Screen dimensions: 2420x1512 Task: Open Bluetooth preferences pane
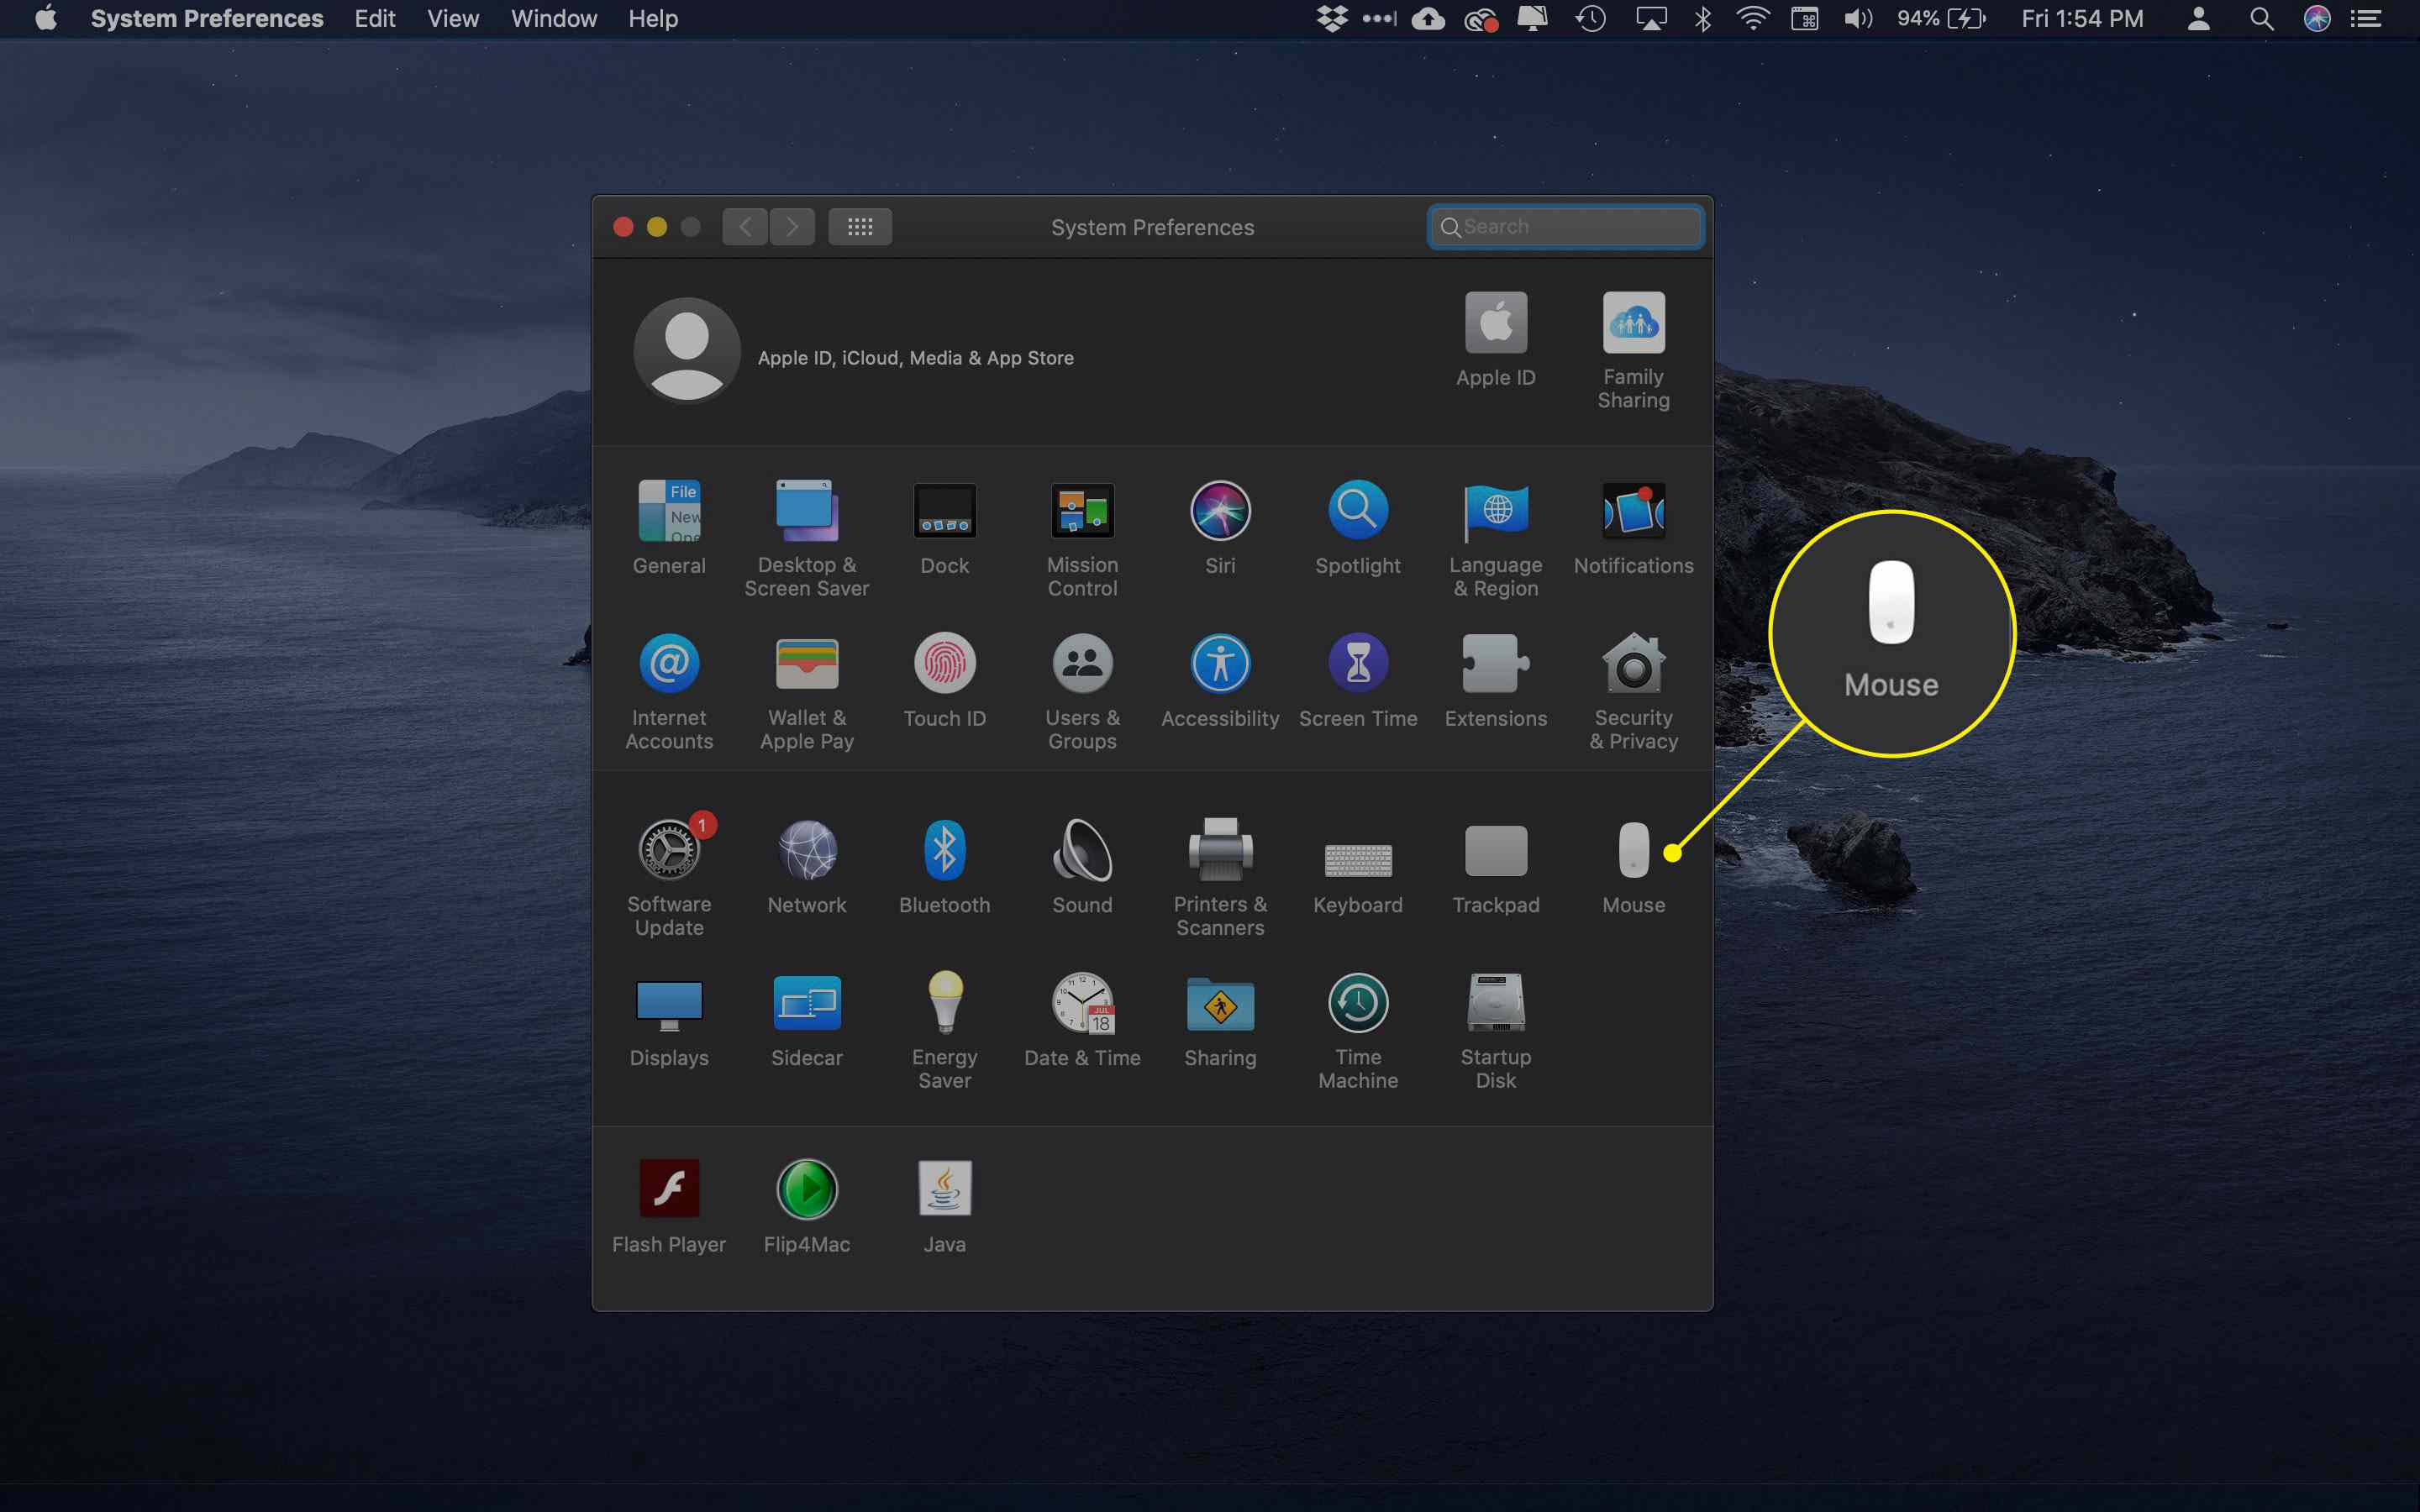click(945, 866)
